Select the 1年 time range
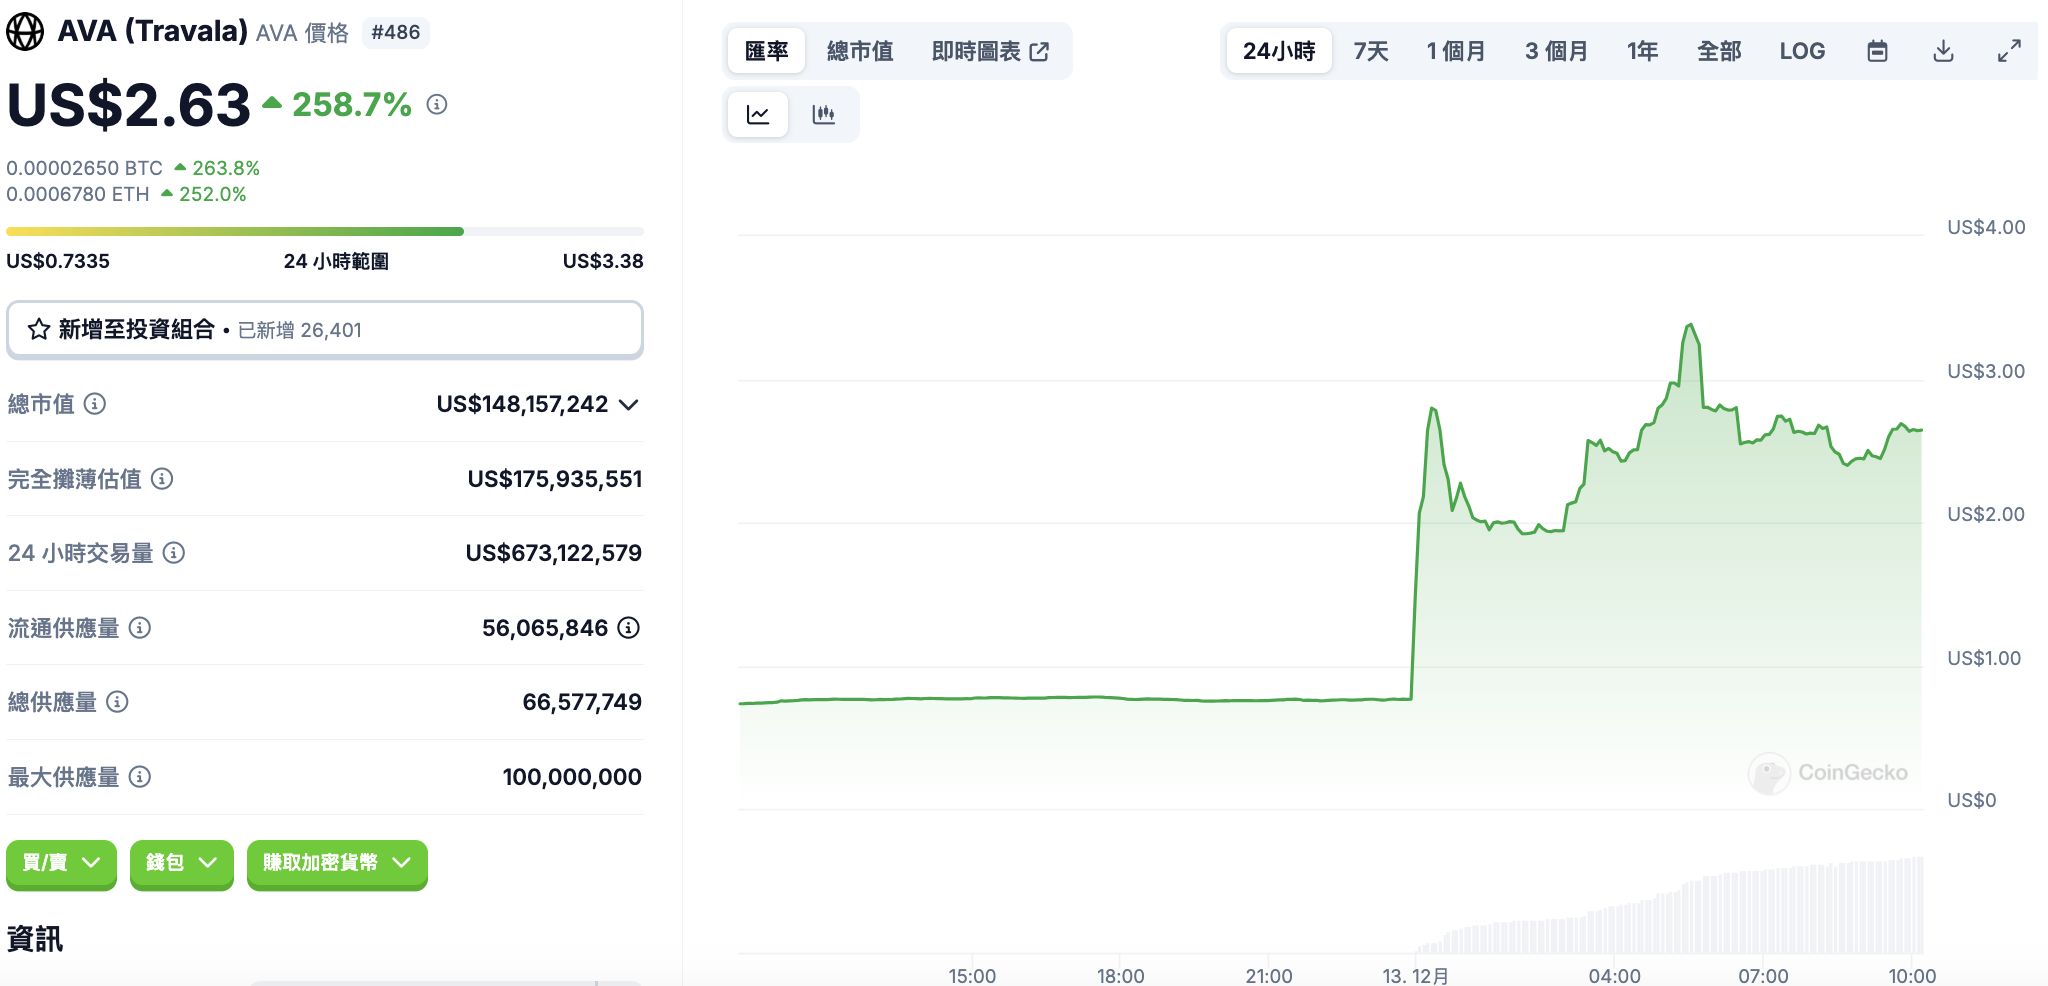The width and height of the screenshot is (2048, 986). point(1642,51)
